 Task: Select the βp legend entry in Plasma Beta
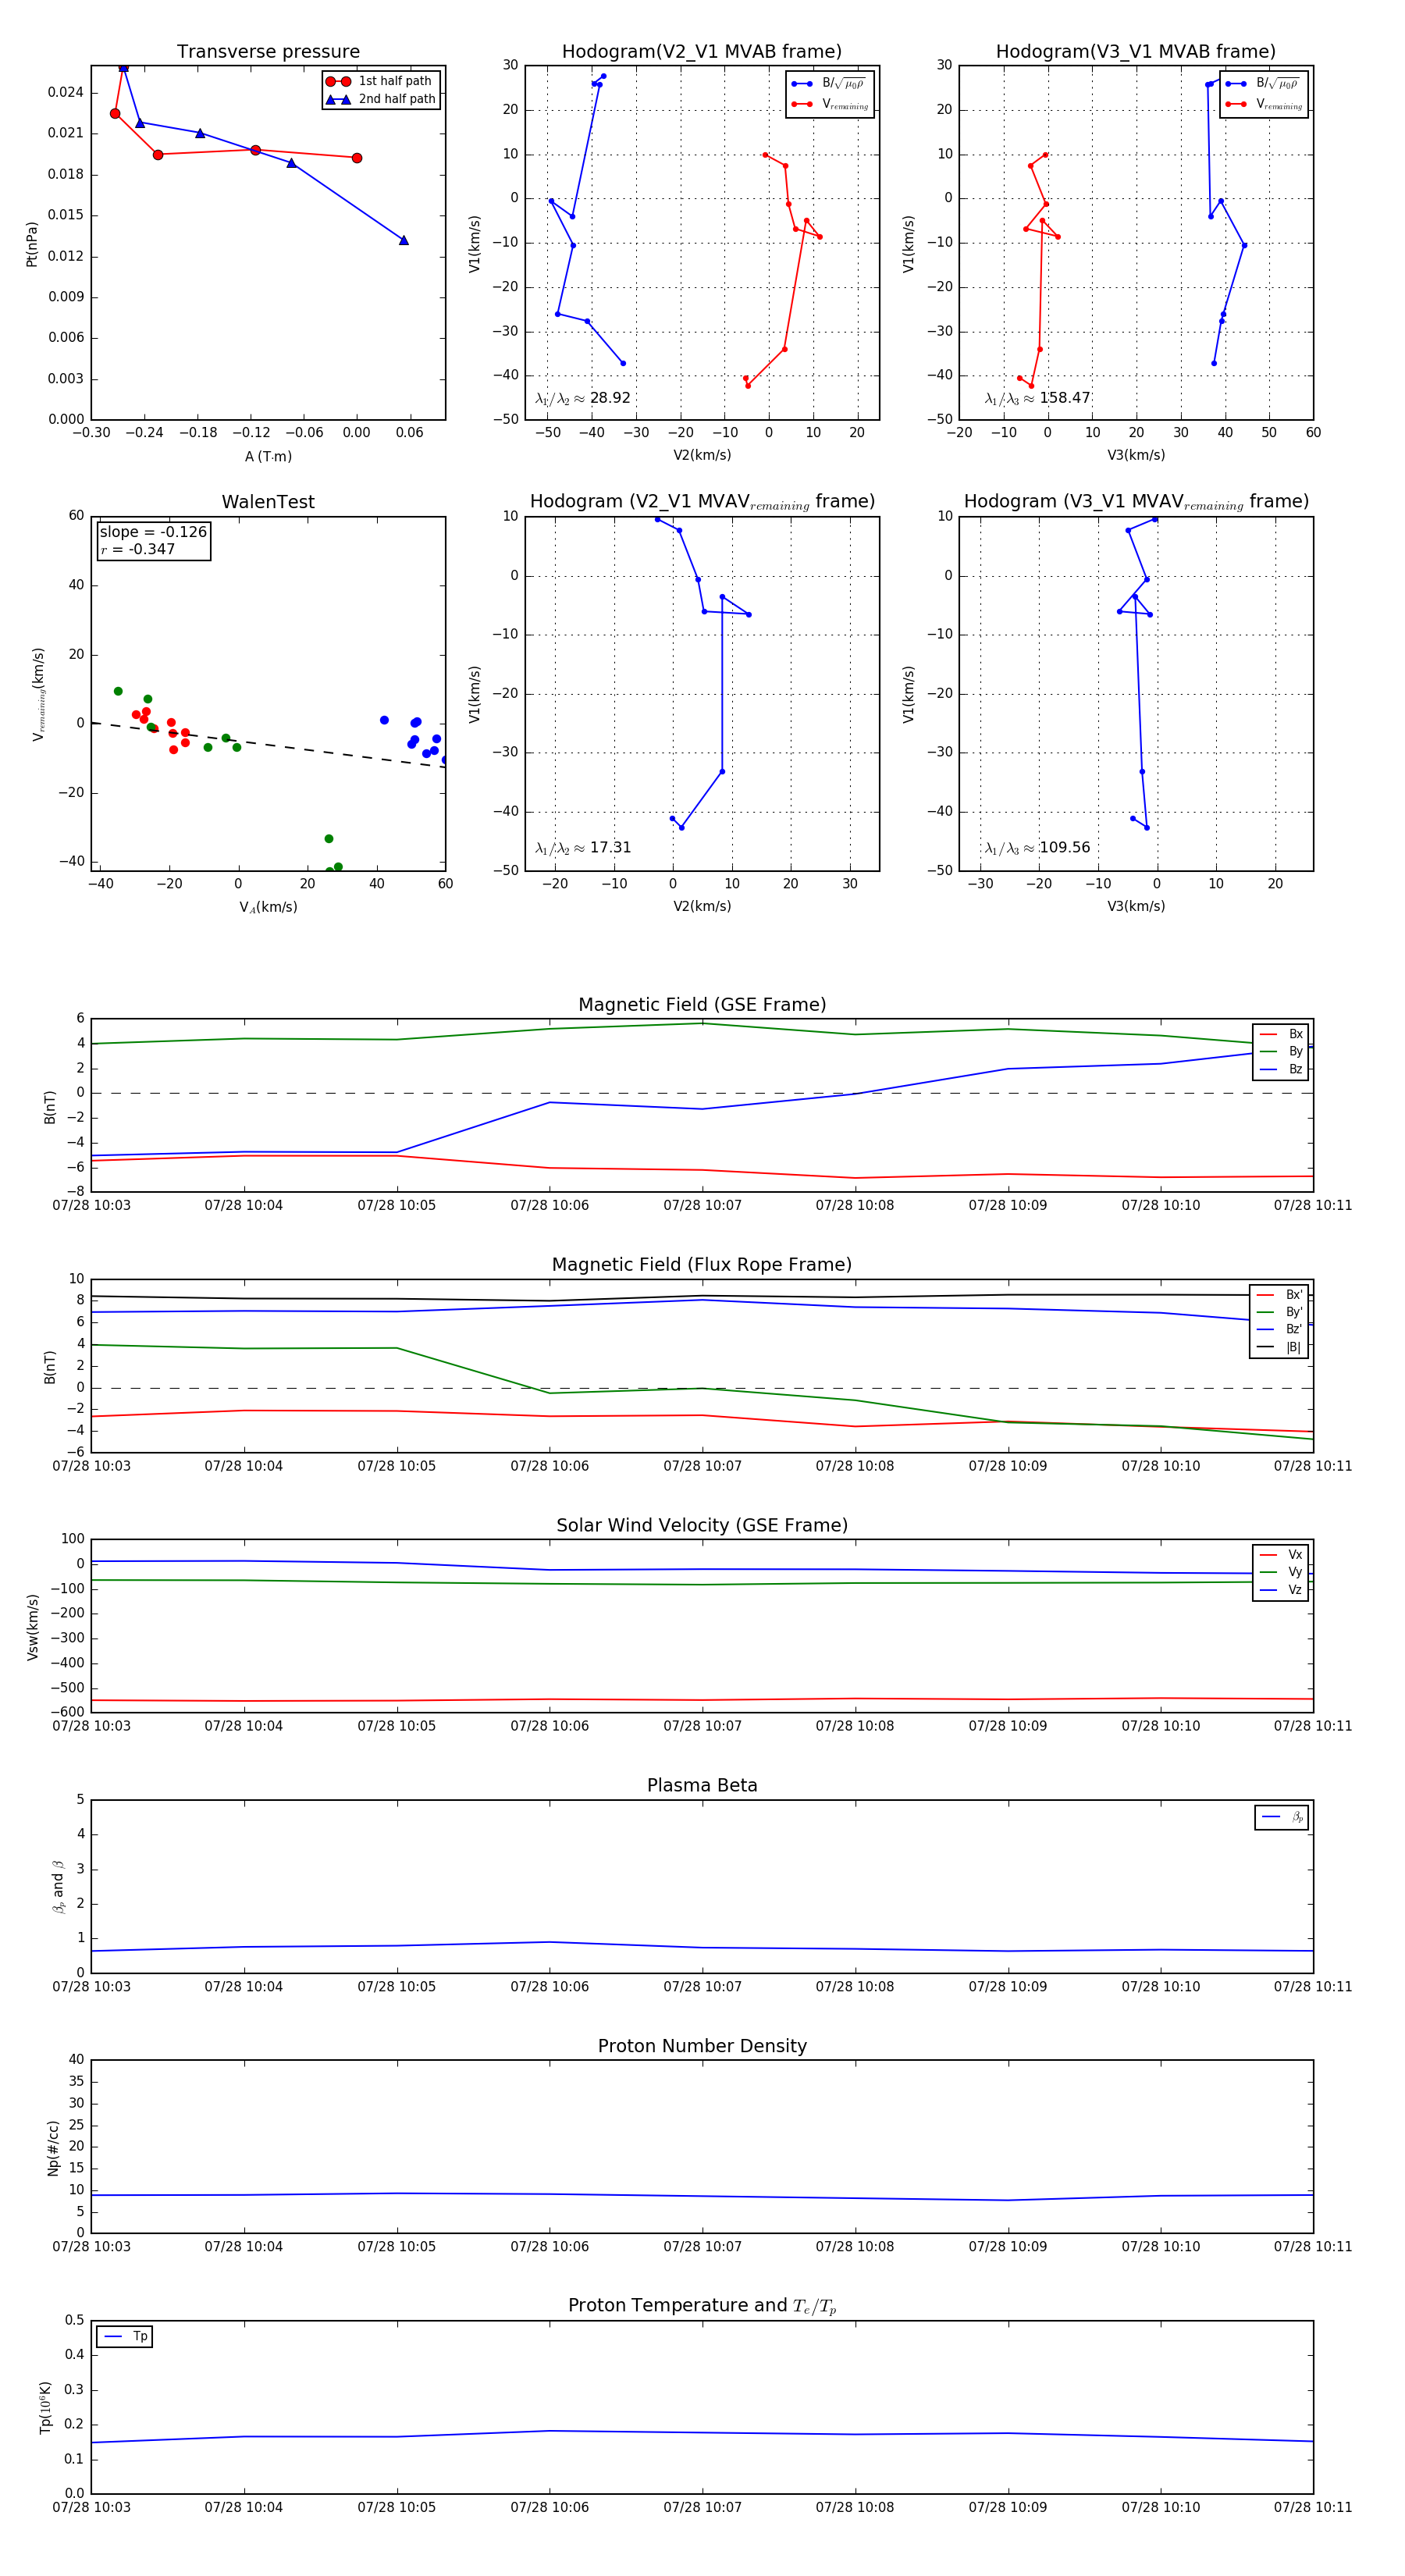tap(1282, 1817)
